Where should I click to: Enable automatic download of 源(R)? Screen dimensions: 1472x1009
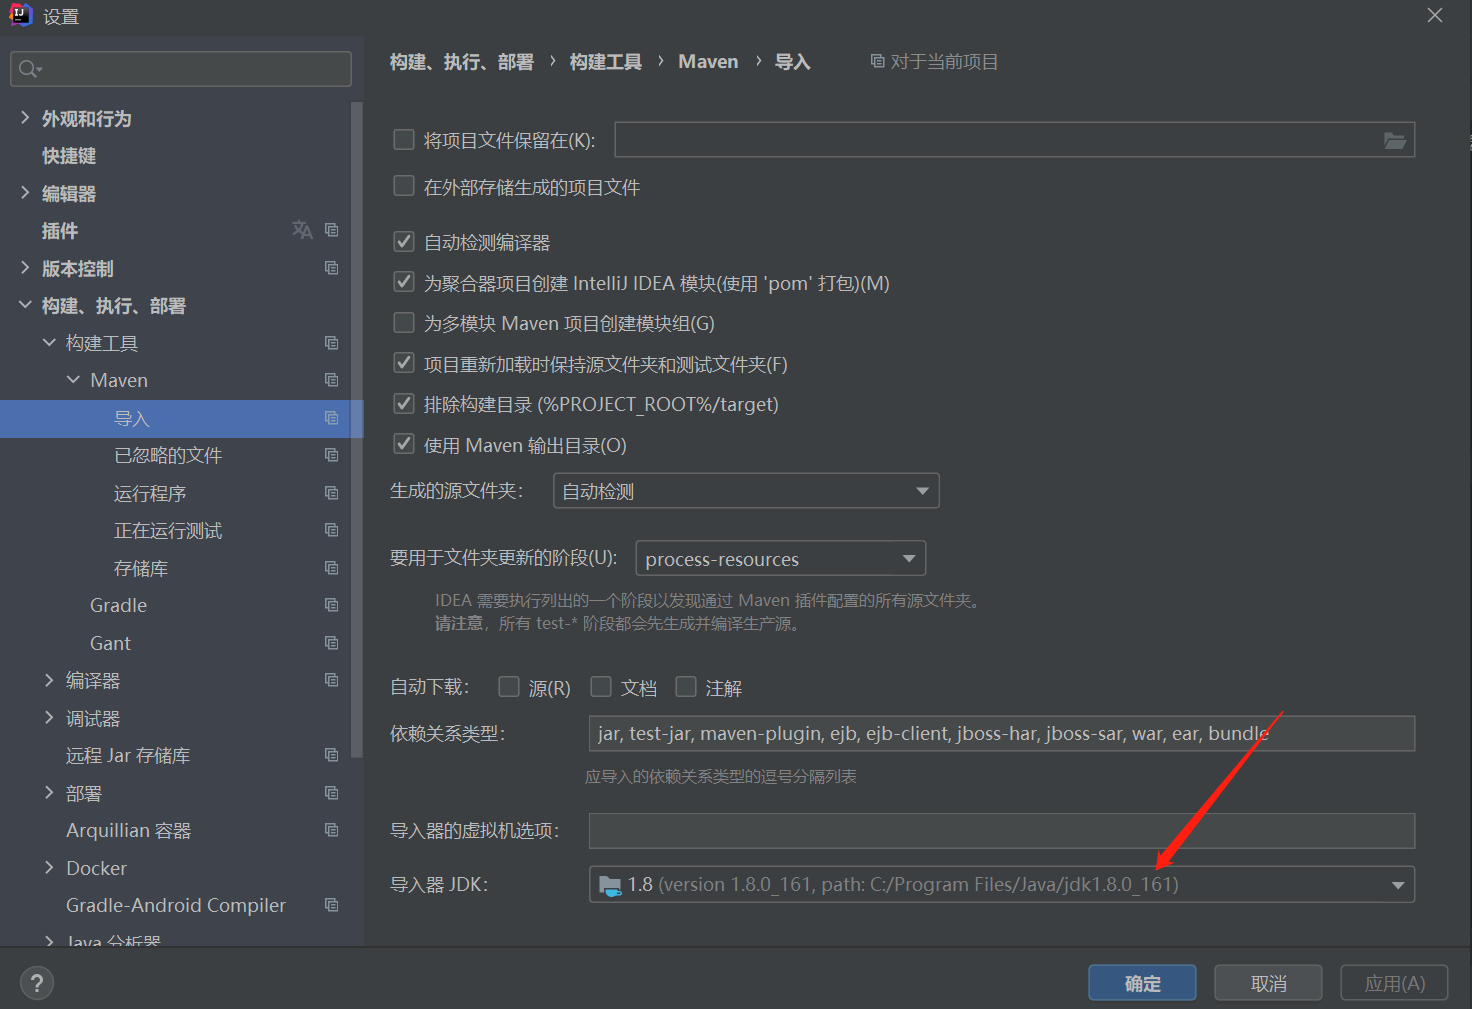[509, 687]
